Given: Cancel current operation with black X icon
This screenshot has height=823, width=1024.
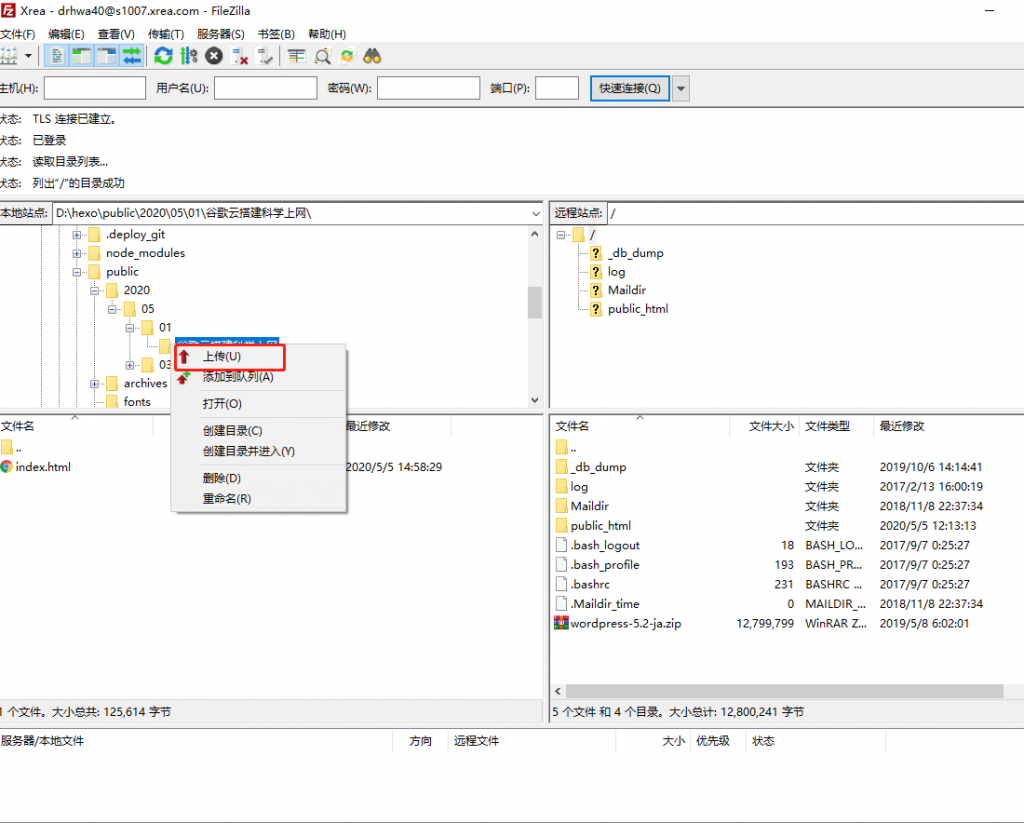Looking at the screenshot, I should coord(214,56).
